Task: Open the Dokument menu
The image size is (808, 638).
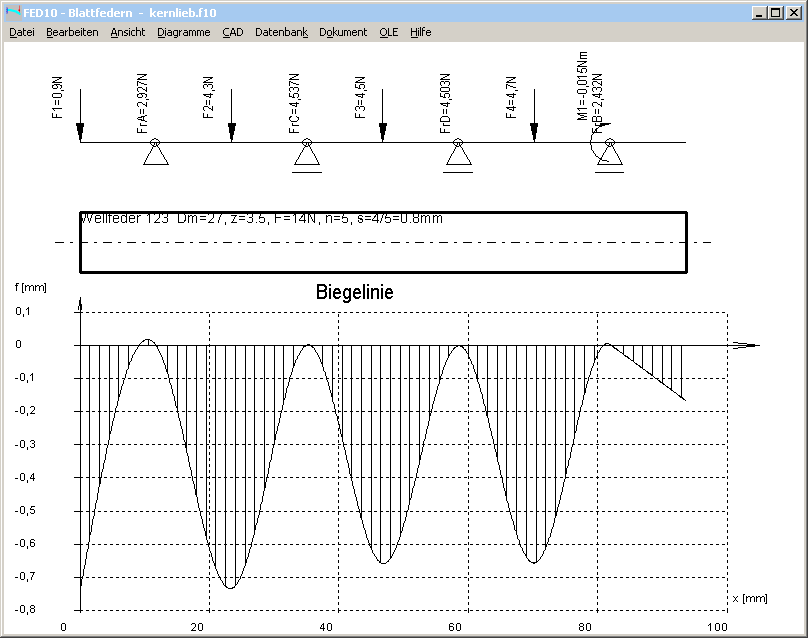Action: click(343, 32)
